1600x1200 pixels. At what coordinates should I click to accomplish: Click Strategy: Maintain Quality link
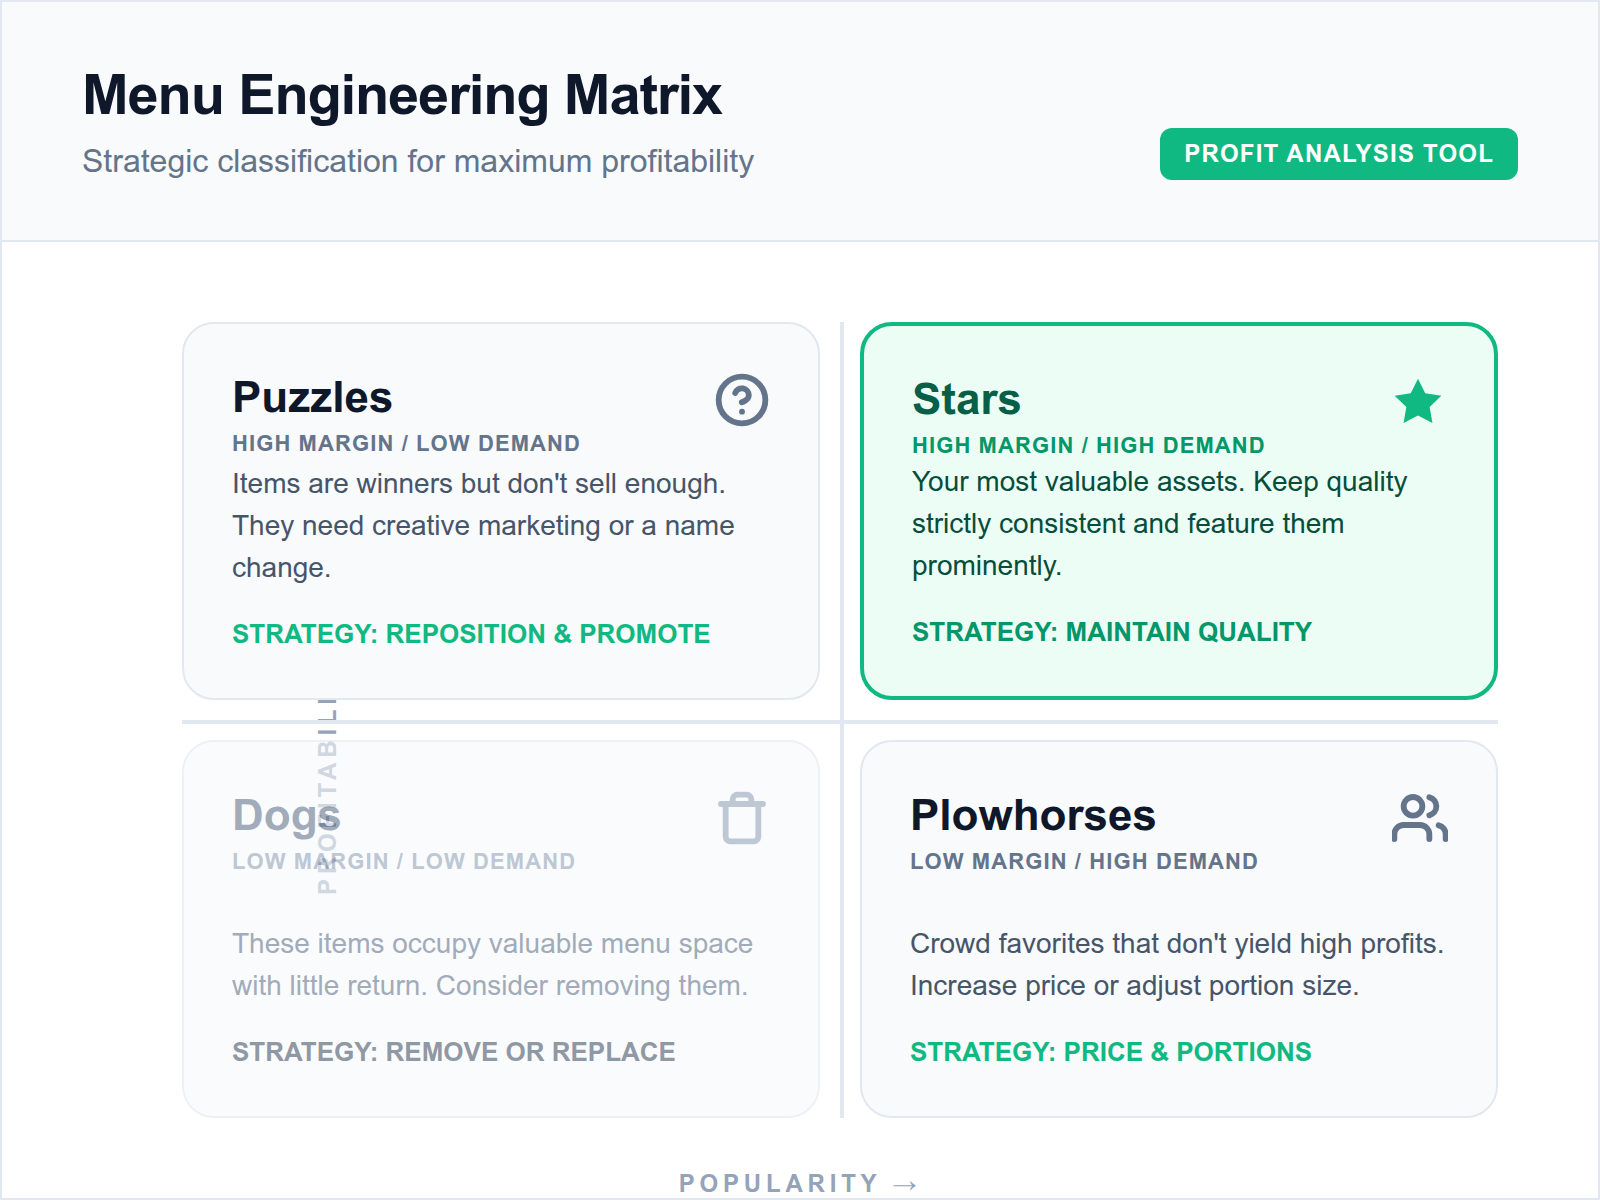[1111, 632]
